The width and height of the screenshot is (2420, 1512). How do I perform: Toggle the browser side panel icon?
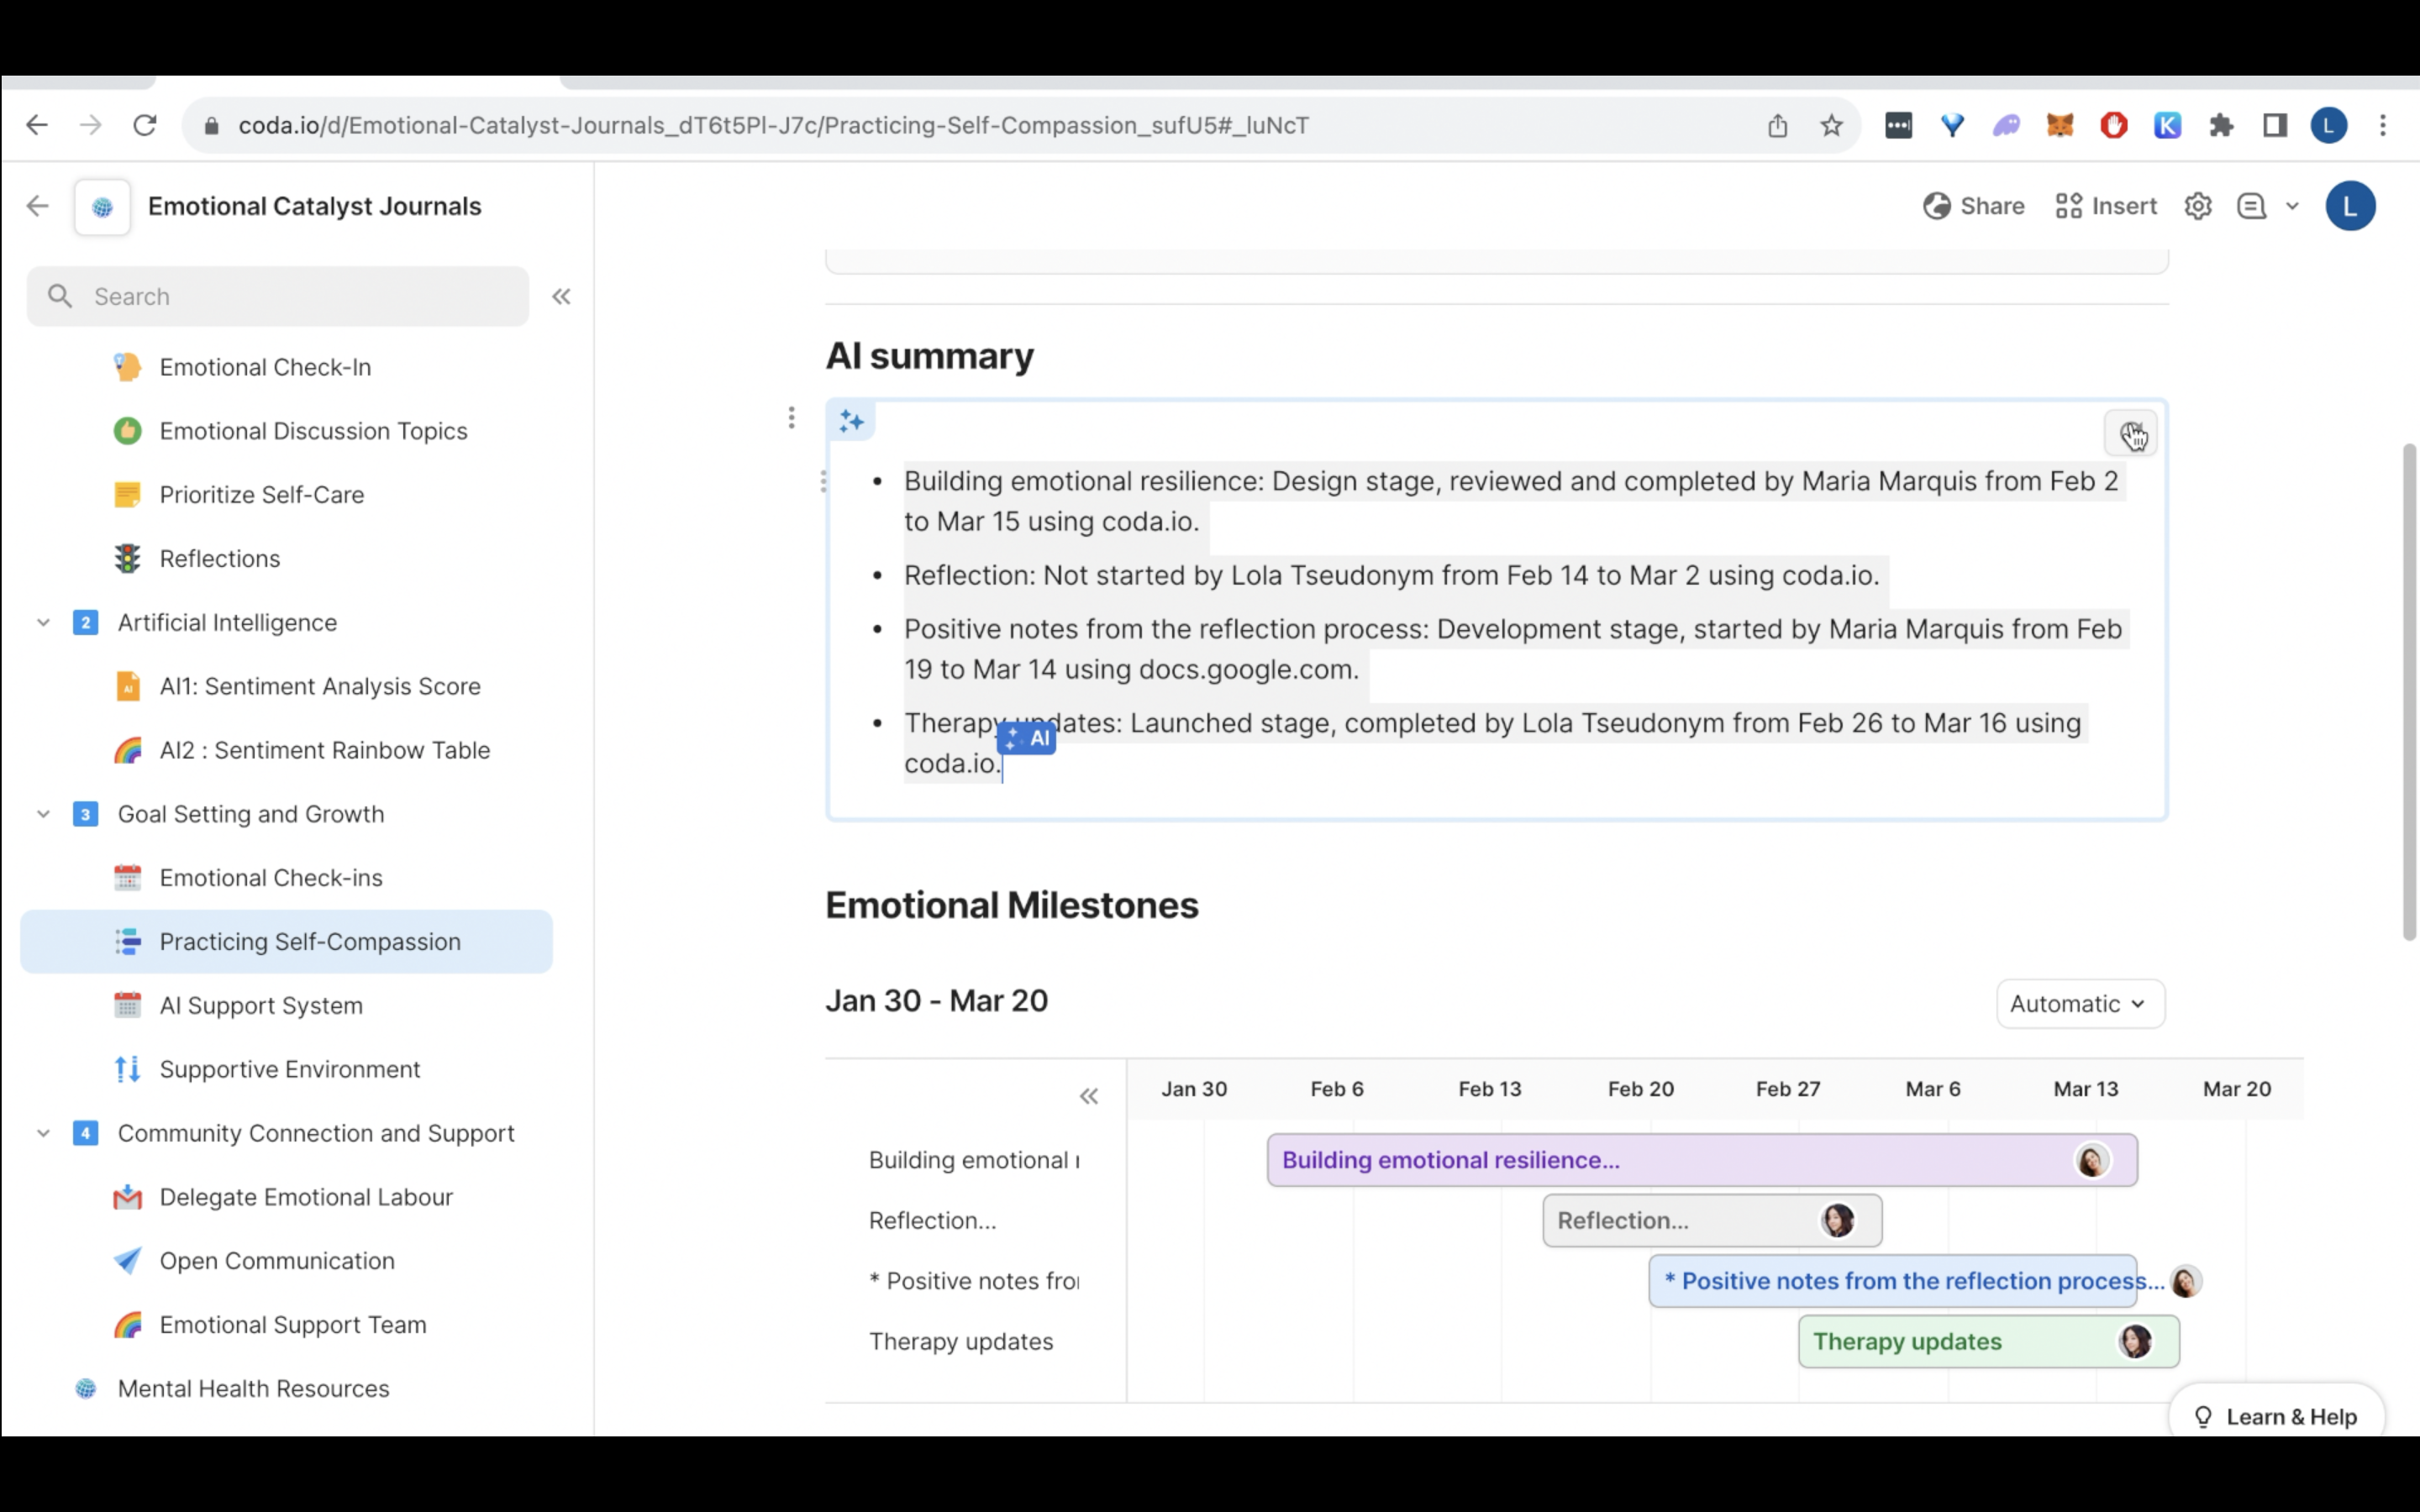[2275, 126]
